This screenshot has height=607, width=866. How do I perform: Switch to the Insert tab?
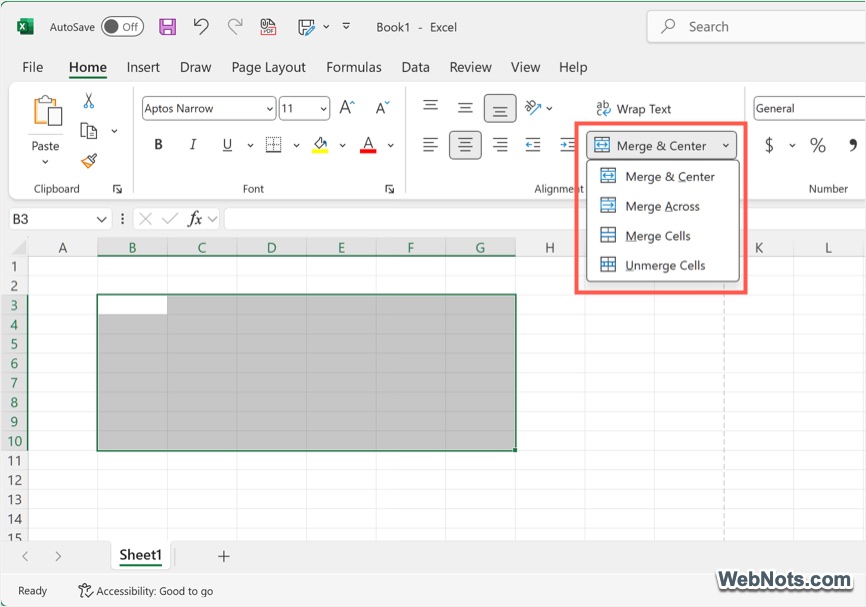coord(143,67)
